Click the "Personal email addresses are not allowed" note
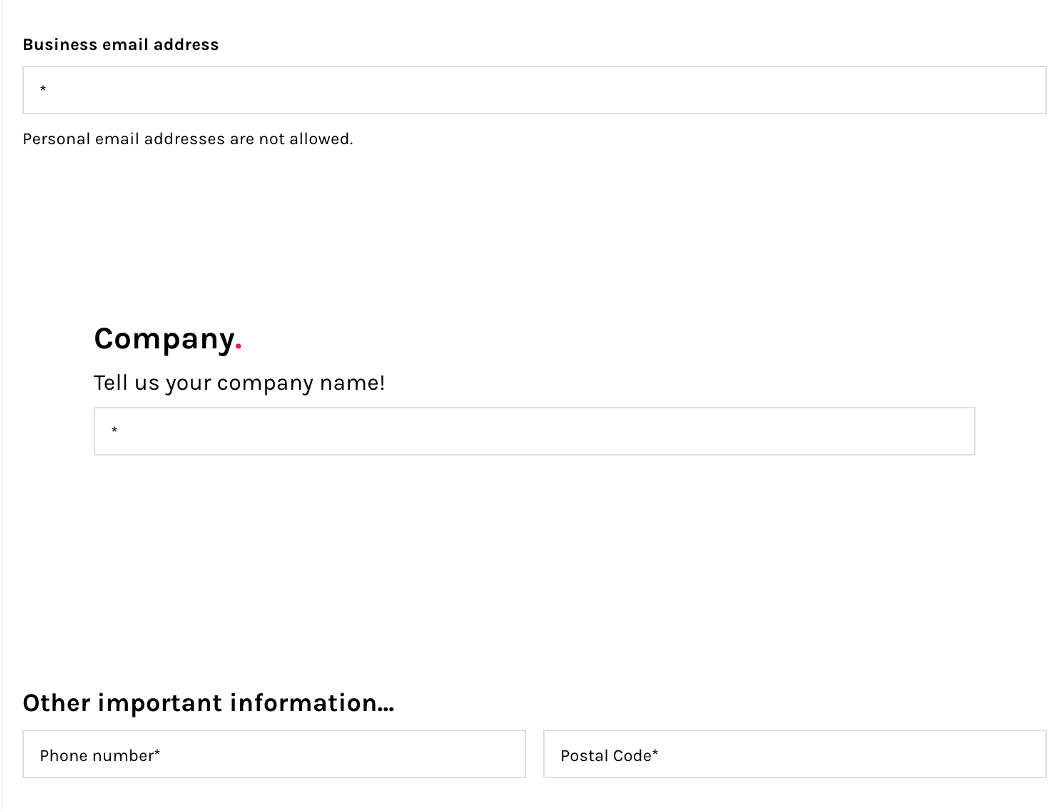The height and width of the screenshot is (812, 1054). tap(187, 139)
